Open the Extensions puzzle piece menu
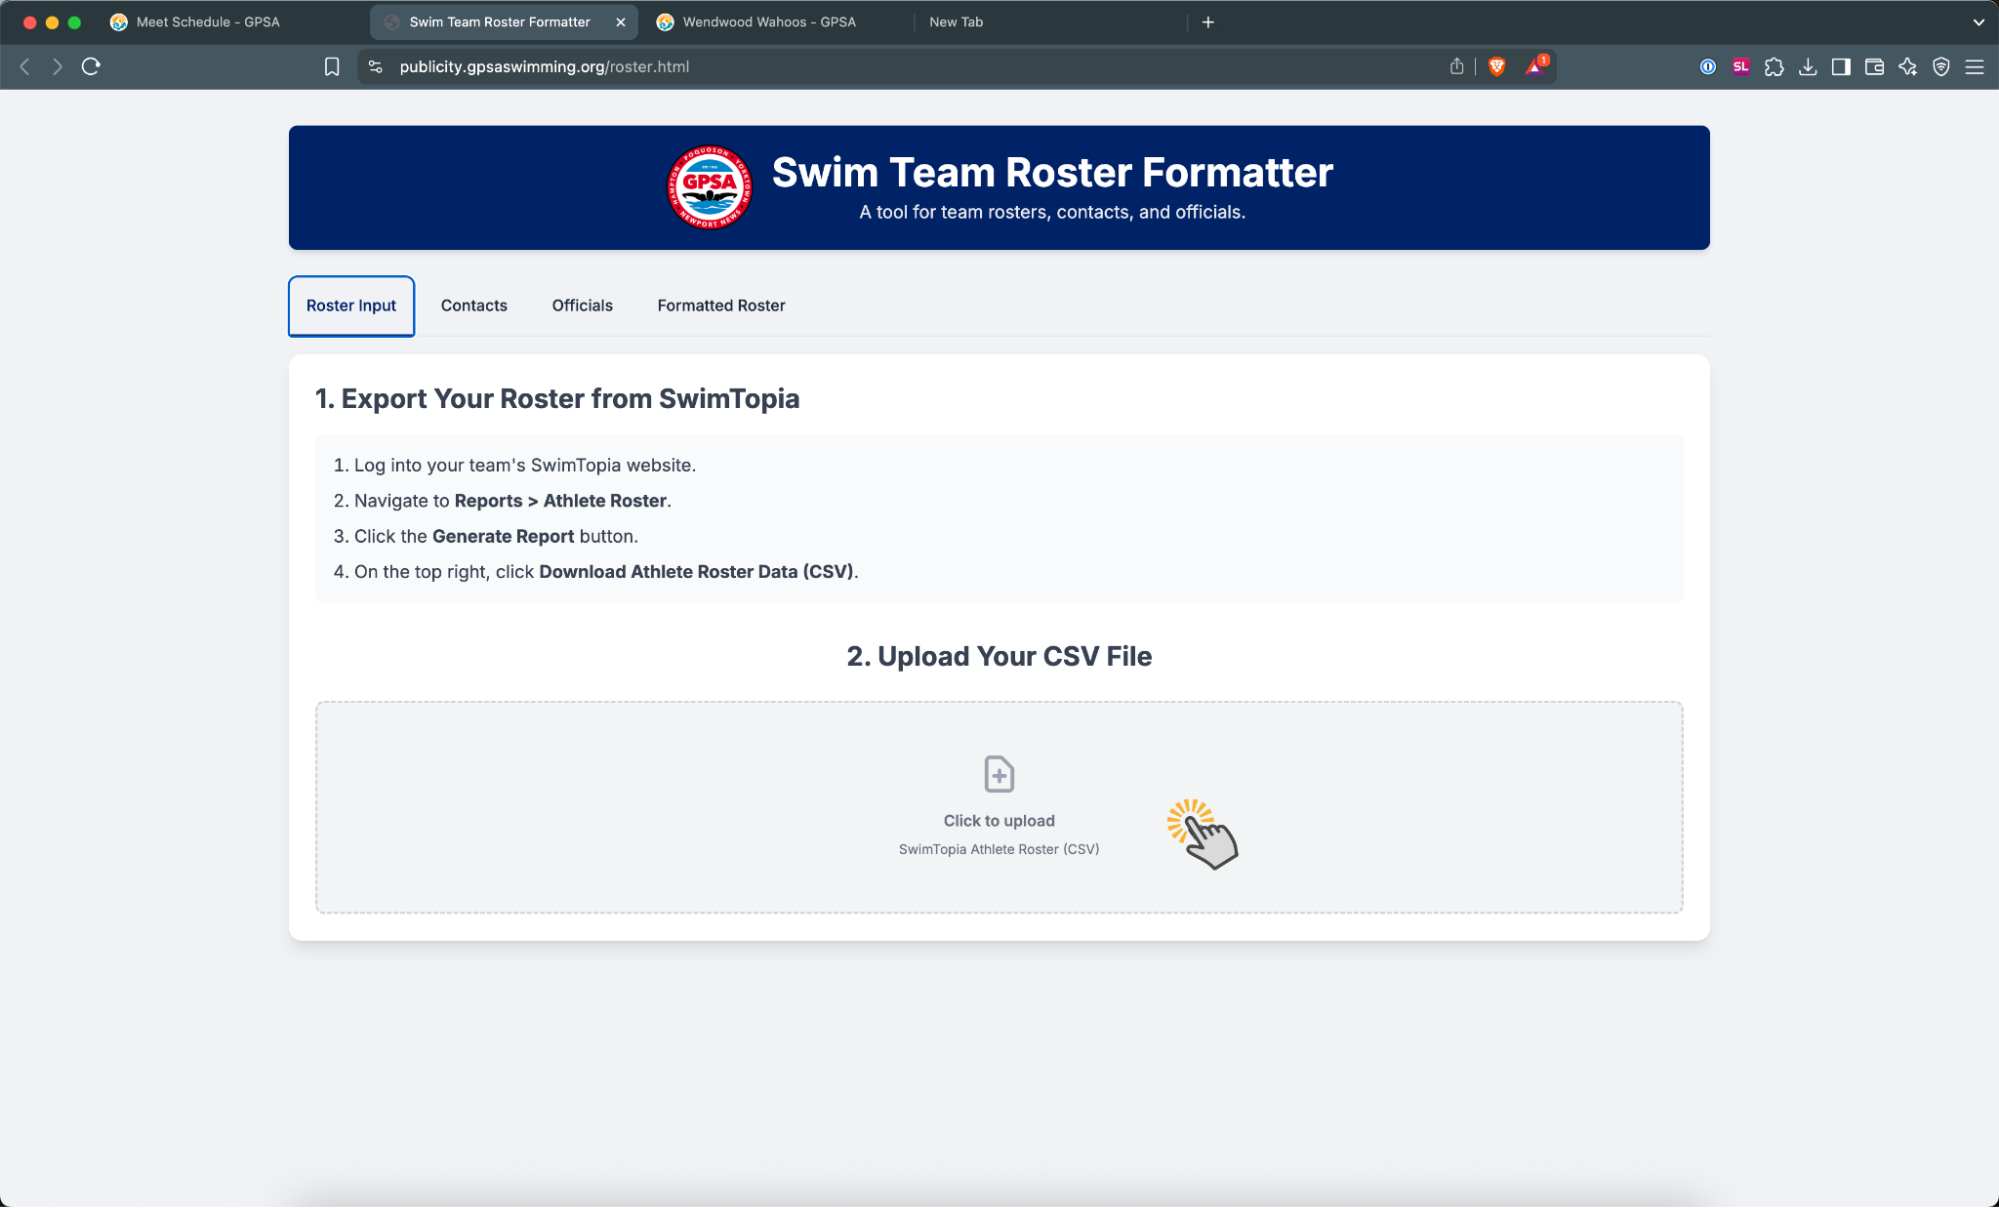 (1774, 67)
